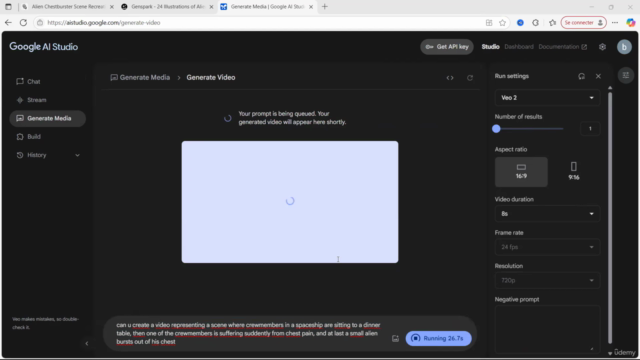Click Generate Media breadcrumb link
Viewport: 640px width, 360px height.
coord(140,78)
